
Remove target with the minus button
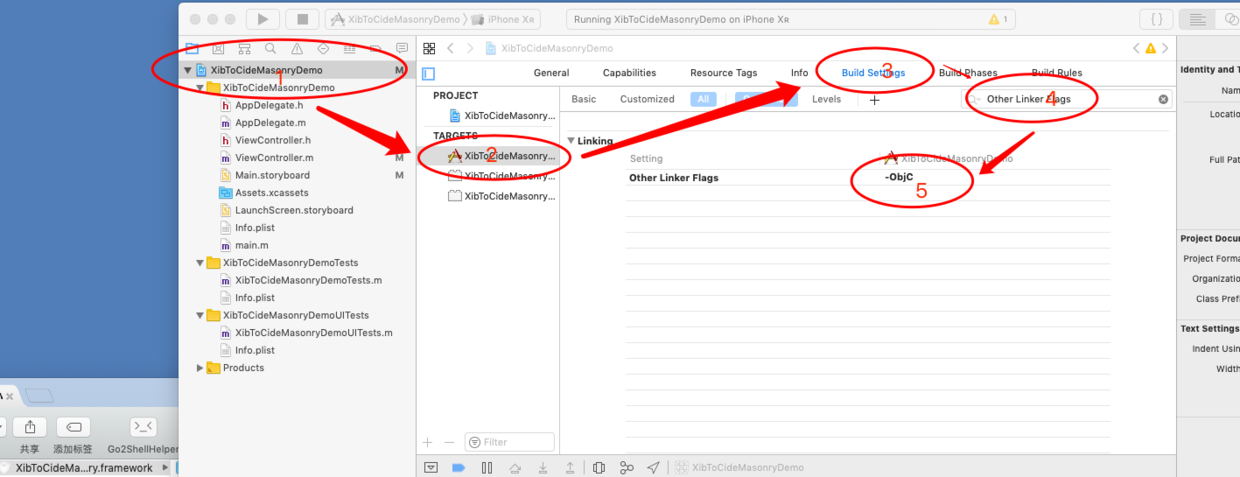(449, 442)
